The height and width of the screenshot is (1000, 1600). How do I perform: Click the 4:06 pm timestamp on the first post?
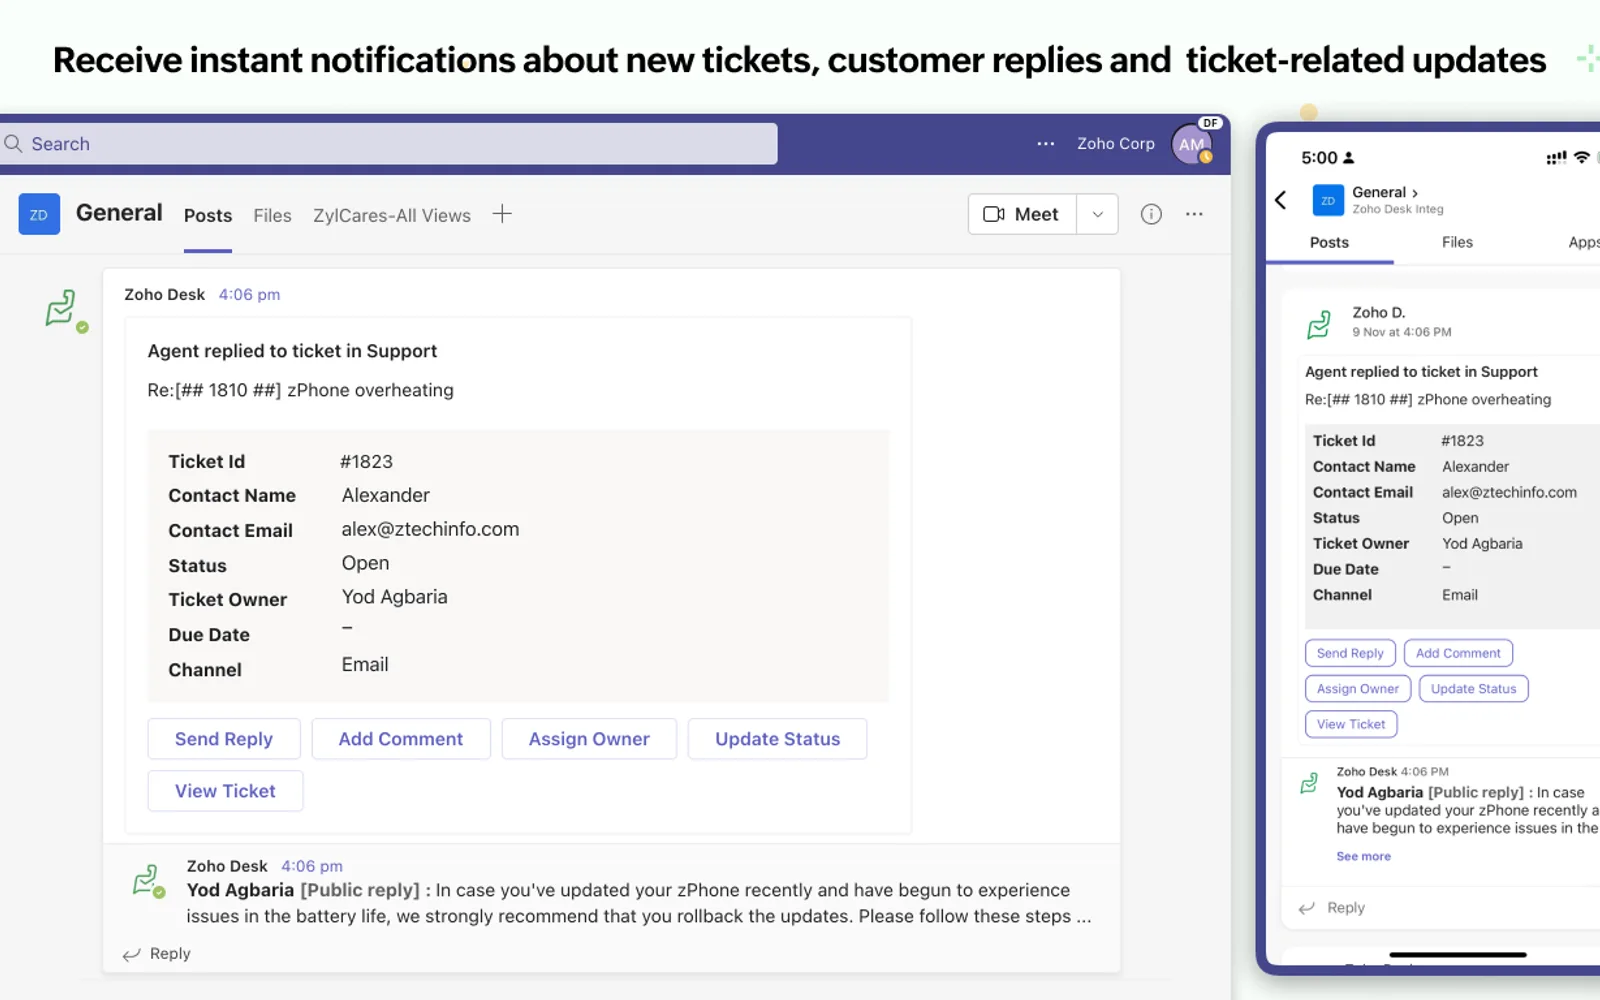[249, 295]
